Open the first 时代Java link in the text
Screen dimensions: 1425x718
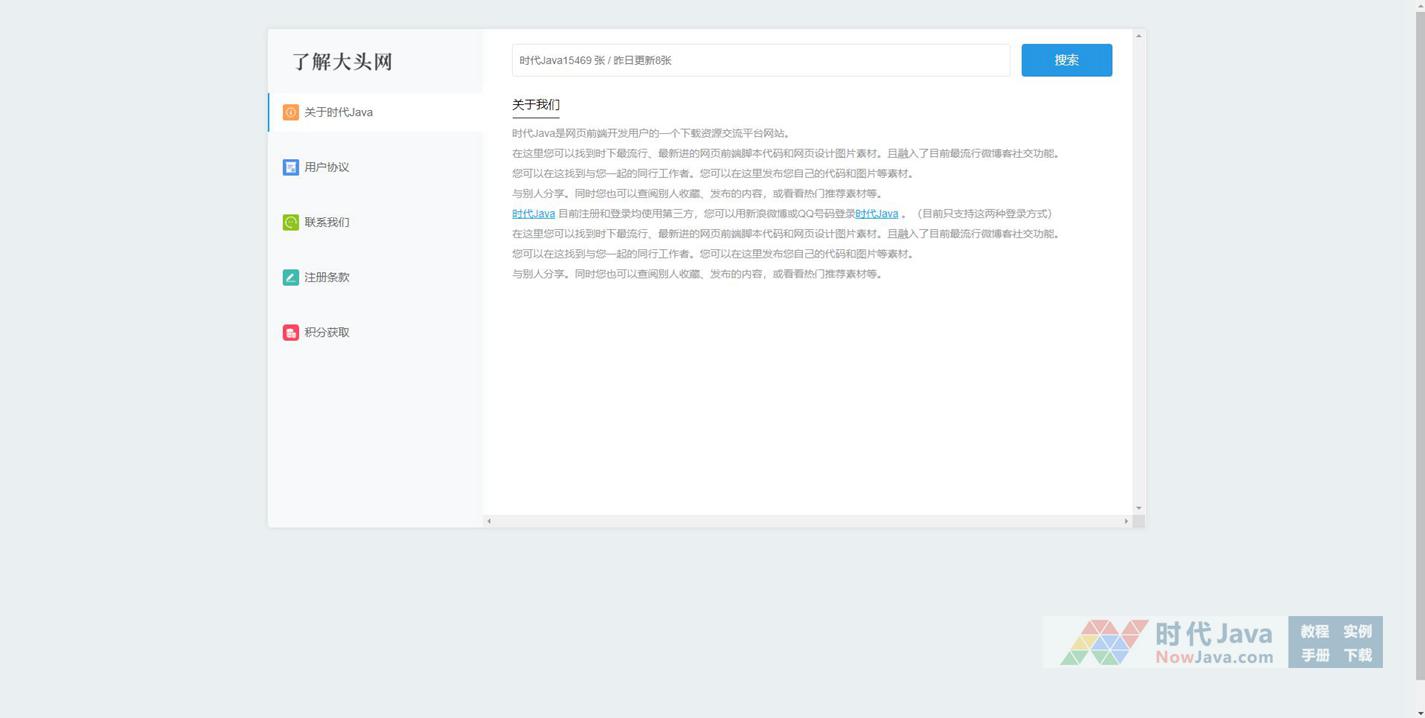tap(533, 214)
